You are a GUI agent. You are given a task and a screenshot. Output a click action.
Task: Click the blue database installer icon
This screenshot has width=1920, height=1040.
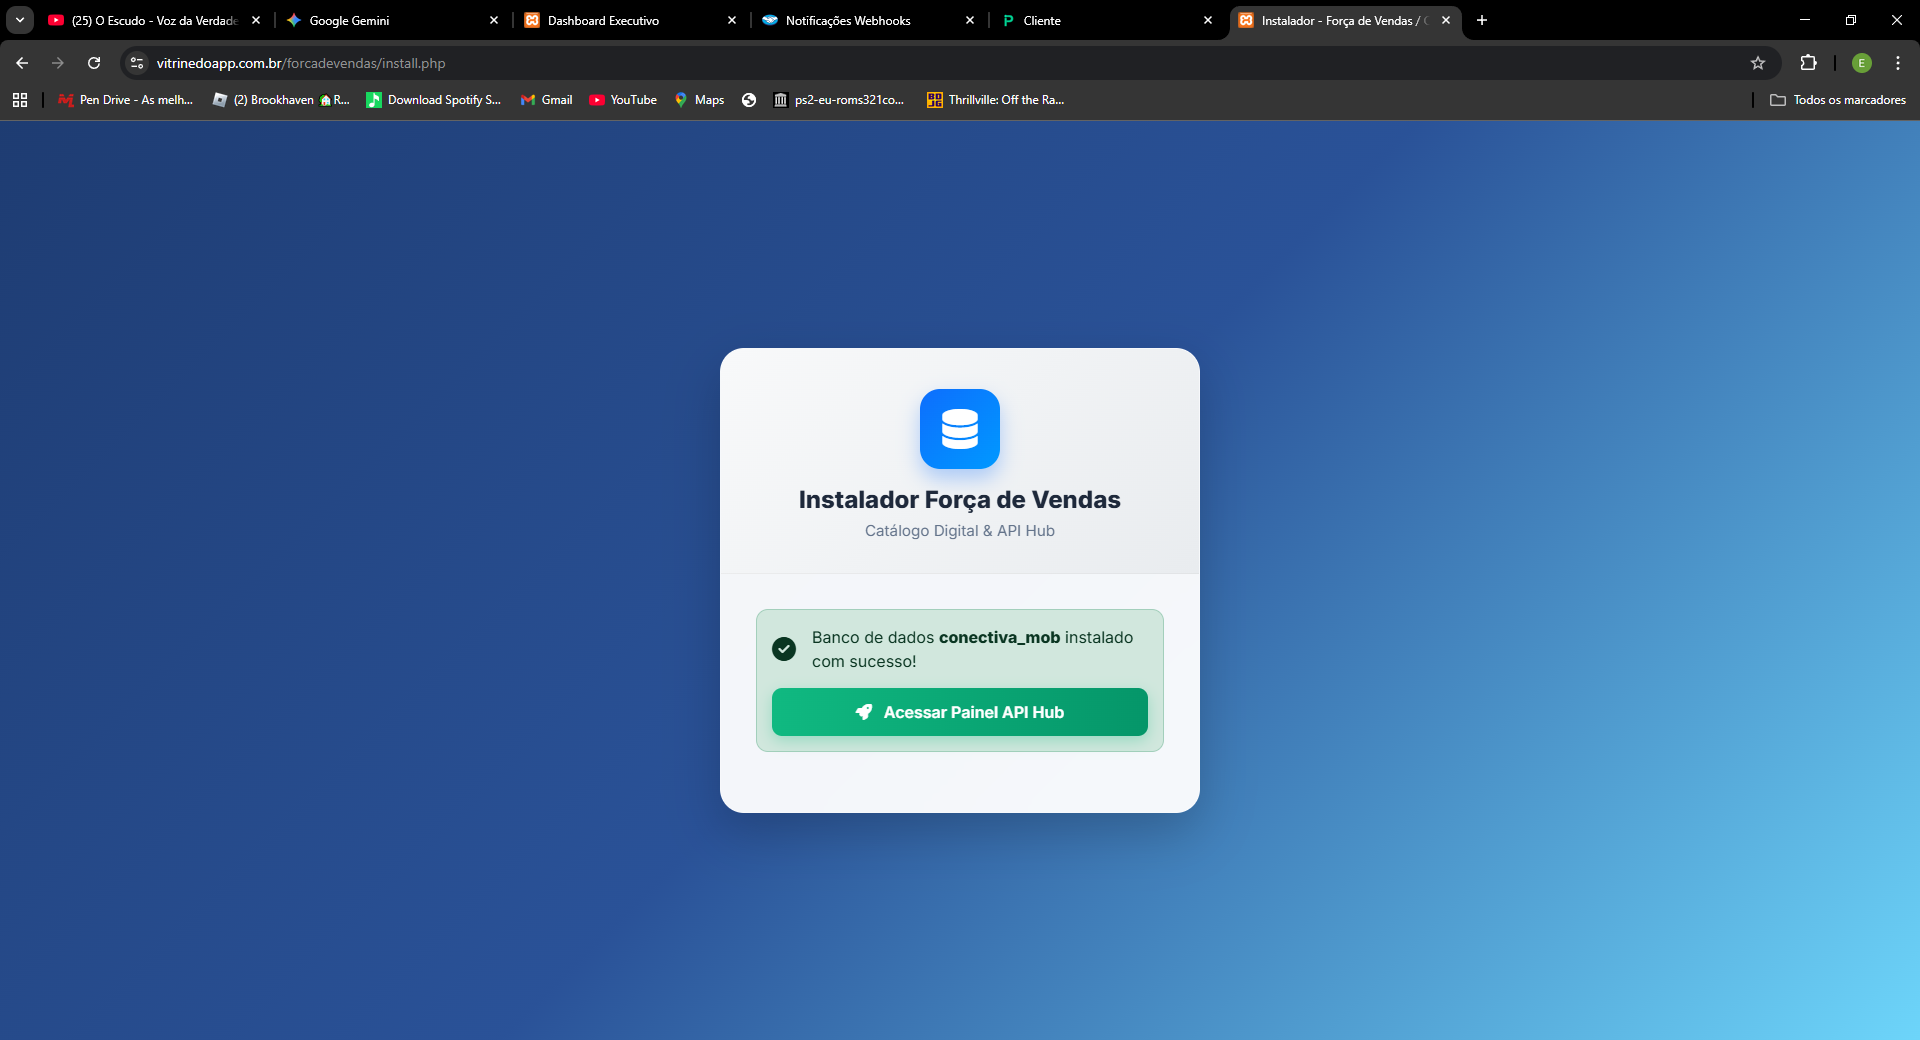pos(959,429)
